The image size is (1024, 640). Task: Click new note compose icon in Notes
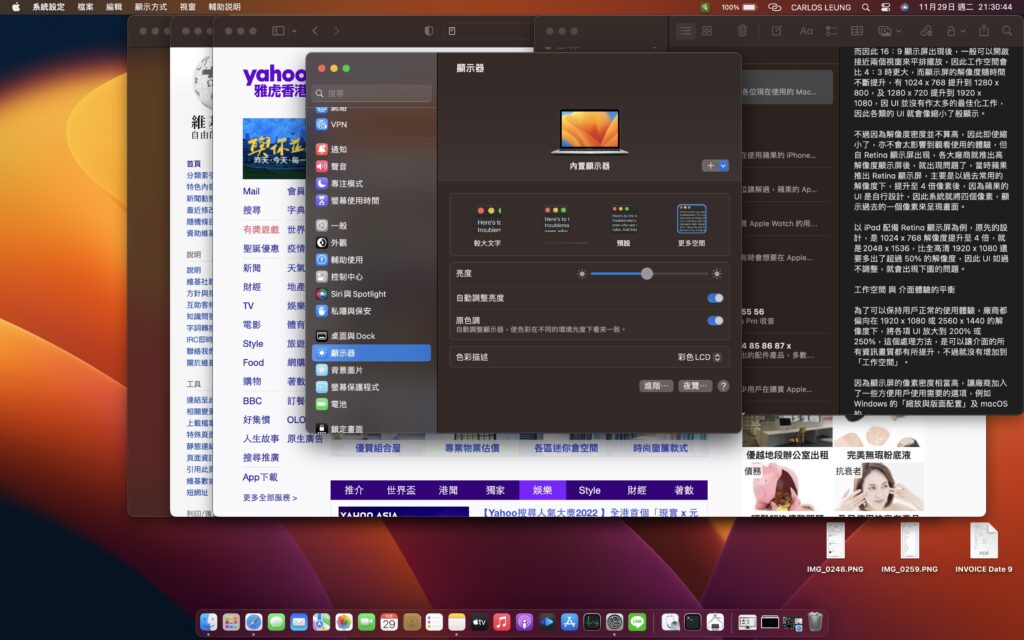coord(776,31)
